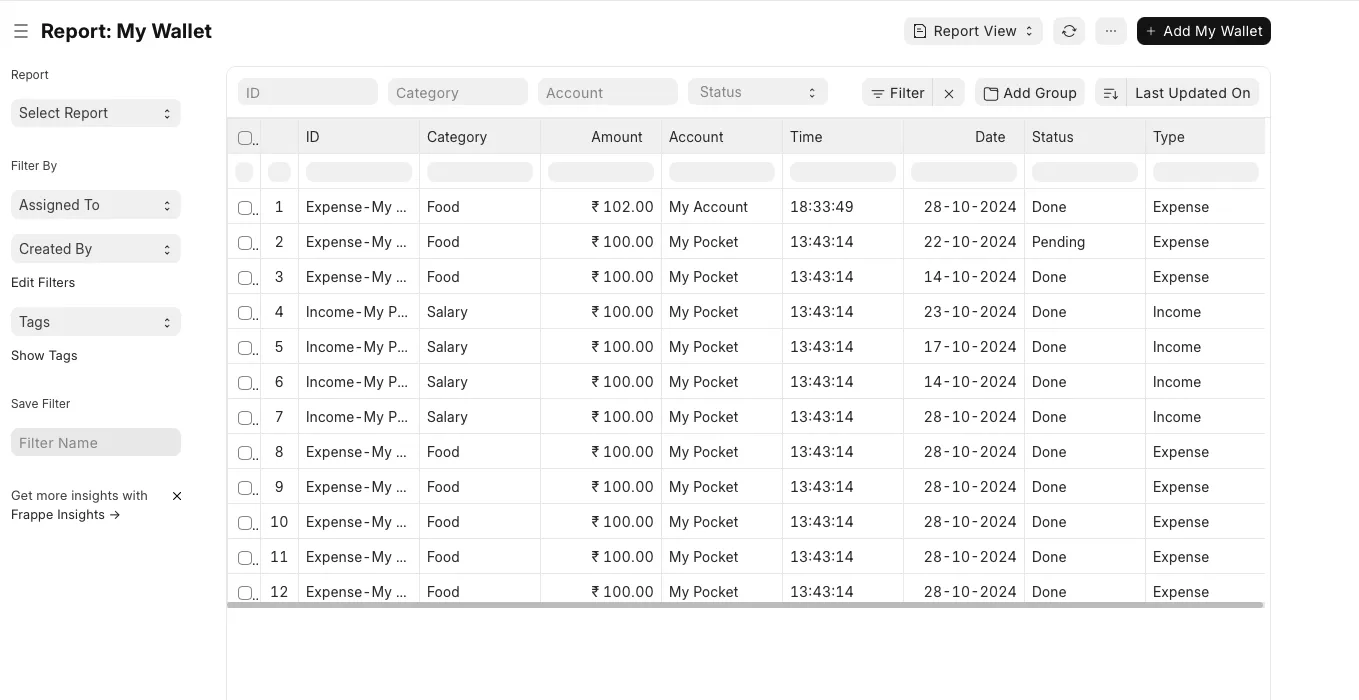Image resolution: width=1359 pixels, height=700 pixels.
Task: Click the Report: My Wallet page title
Action: coord(126,31)
